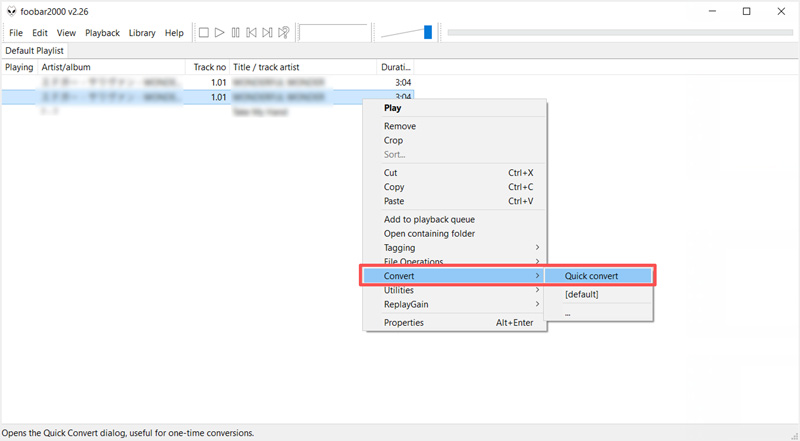Open the Edit menu
The width and height of the screenshot is (800, 441).
pyautogui.click(x=40, y=33)
